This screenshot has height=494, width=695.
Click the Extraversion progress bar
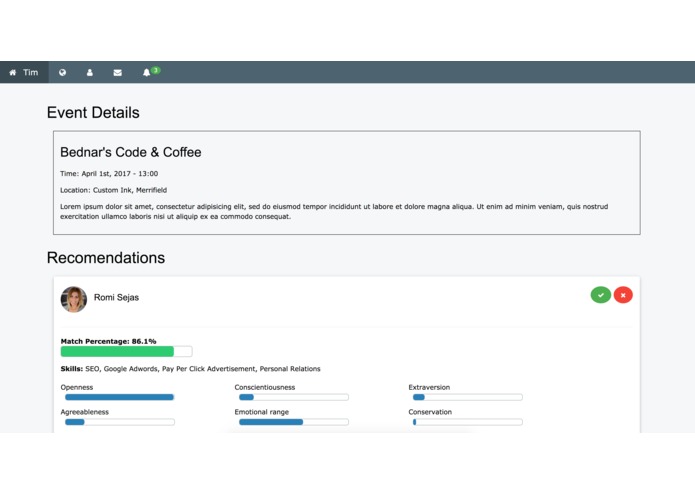pyautogui.click(x=468, y=397)
